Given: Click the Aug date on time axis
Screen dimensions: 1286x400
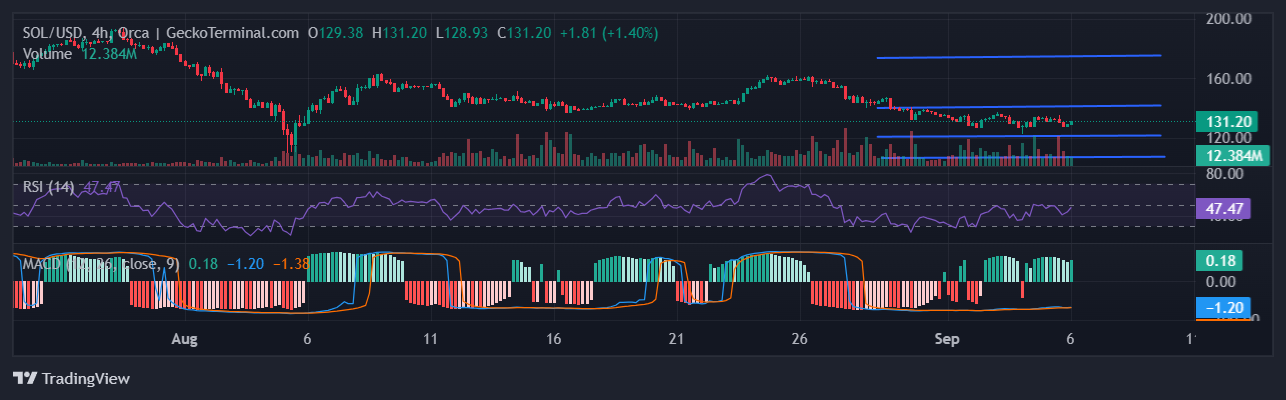Looking at the screenshot, I should click(x=184, y=339).
